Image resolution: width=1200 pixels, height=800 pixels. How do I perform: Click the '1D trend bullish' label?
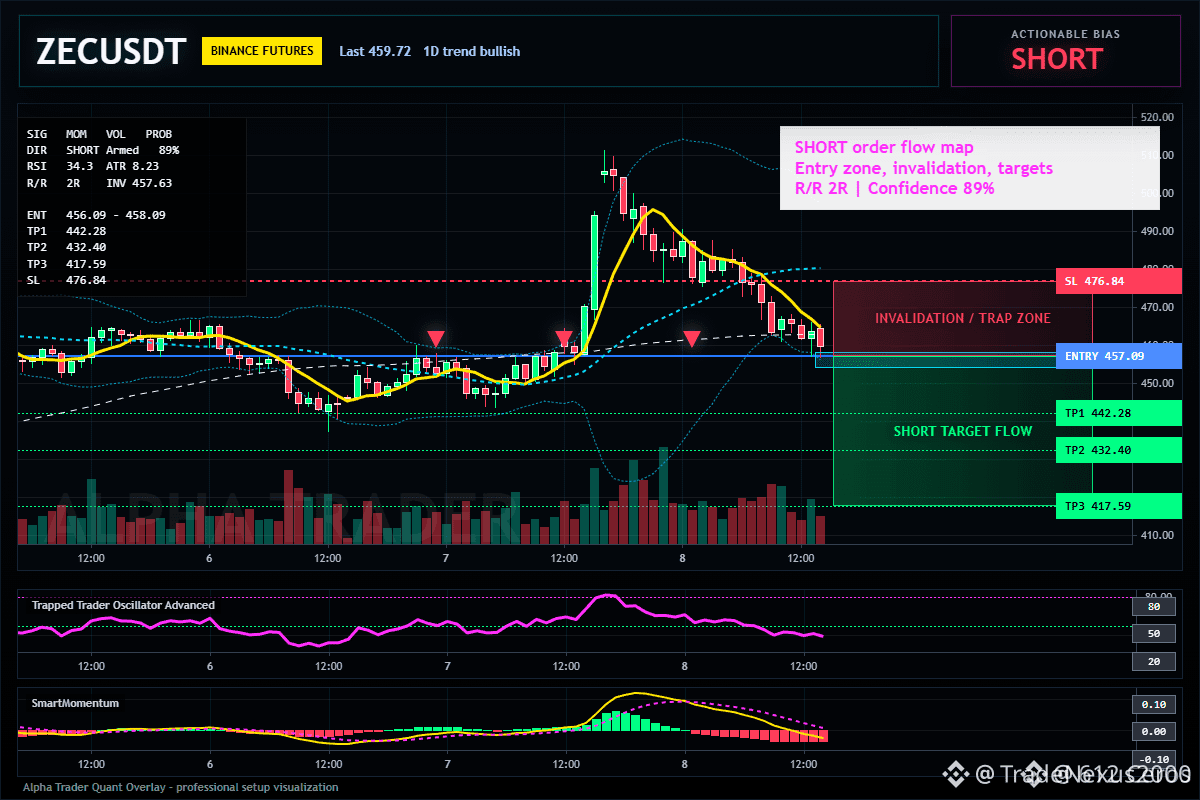click(x=471, y=51)
